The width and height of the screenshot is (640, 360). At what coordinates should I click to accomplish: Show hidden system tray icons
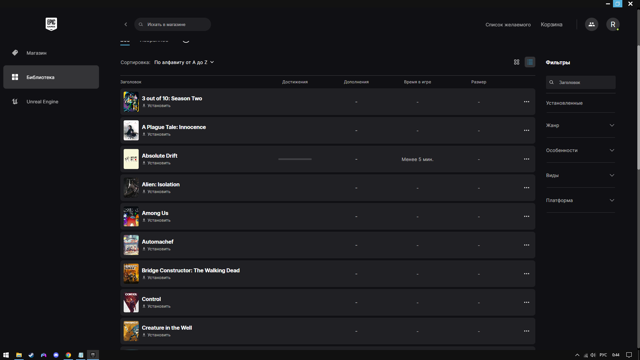point(577,355)
